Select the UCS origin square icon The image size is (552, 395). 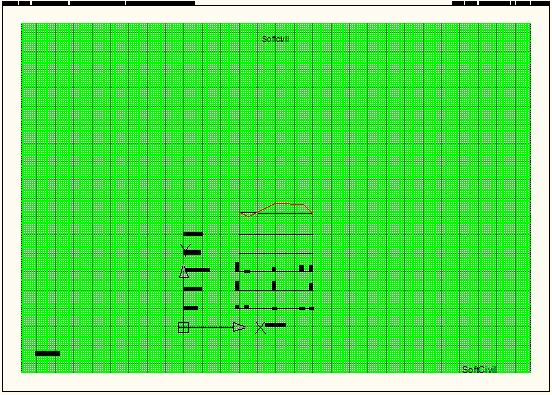[183, 327]
